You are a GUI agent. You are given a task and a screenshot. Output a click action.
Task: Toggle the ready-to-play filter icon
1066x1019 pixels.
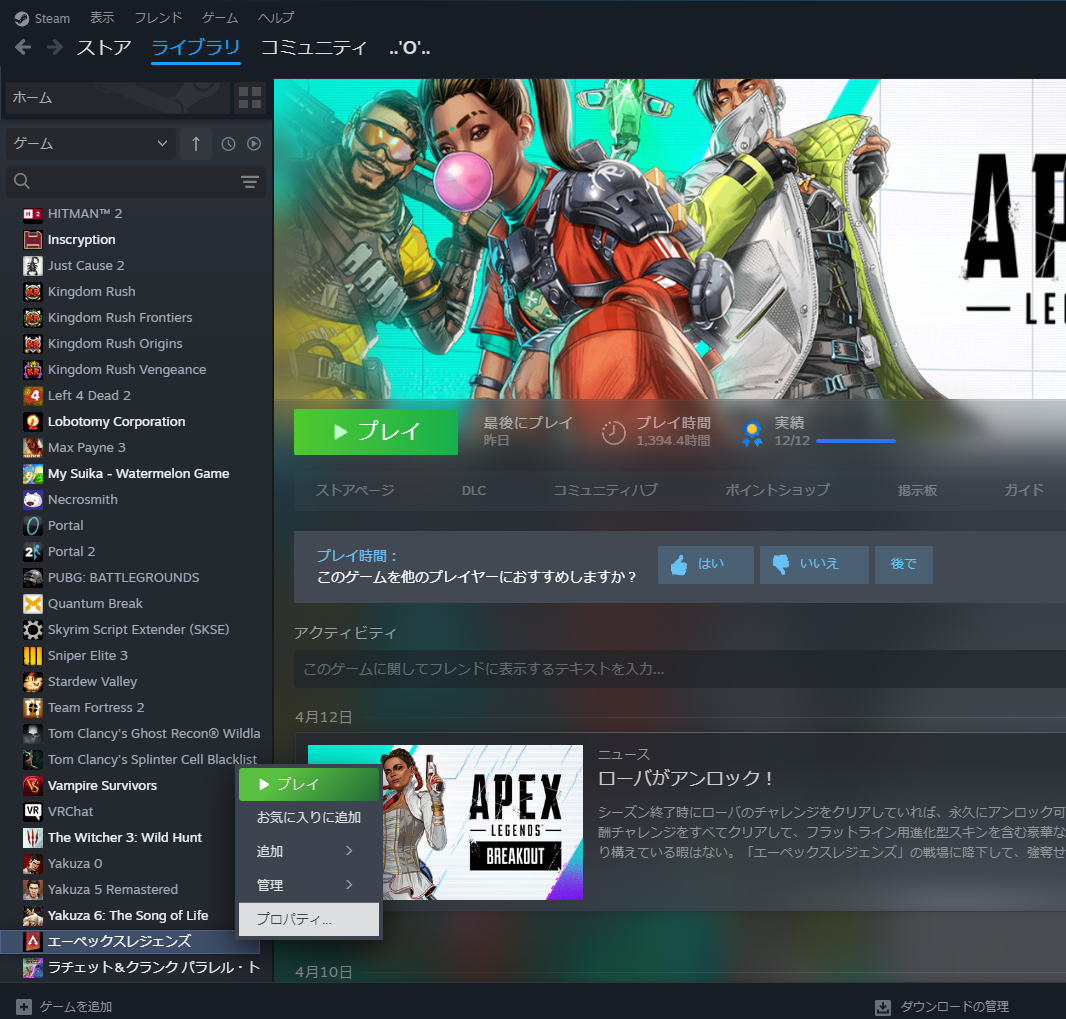[254, 143]
